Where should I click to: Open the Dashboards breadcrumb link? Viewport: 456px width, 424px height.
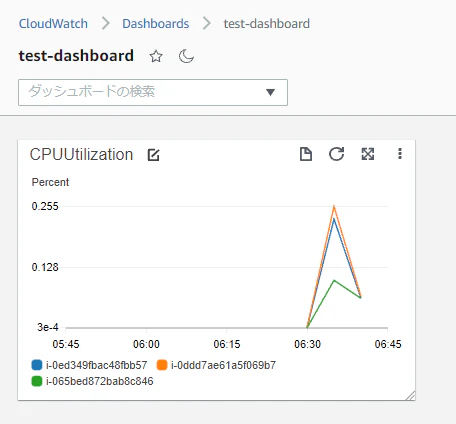pyautogui.click(x=156, y=24)
